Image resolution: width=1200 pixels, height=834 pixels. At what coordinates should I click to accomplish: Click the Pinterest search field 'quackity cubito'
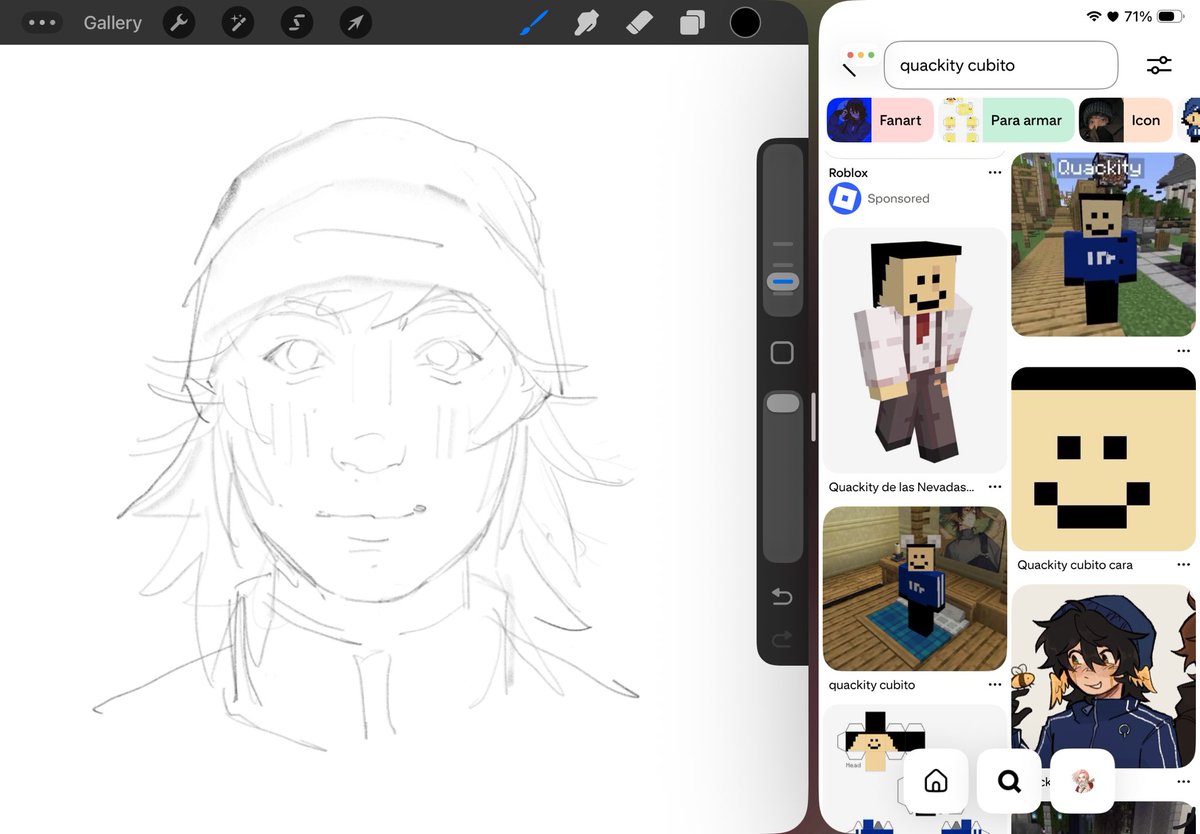[x=1001, y=65]
